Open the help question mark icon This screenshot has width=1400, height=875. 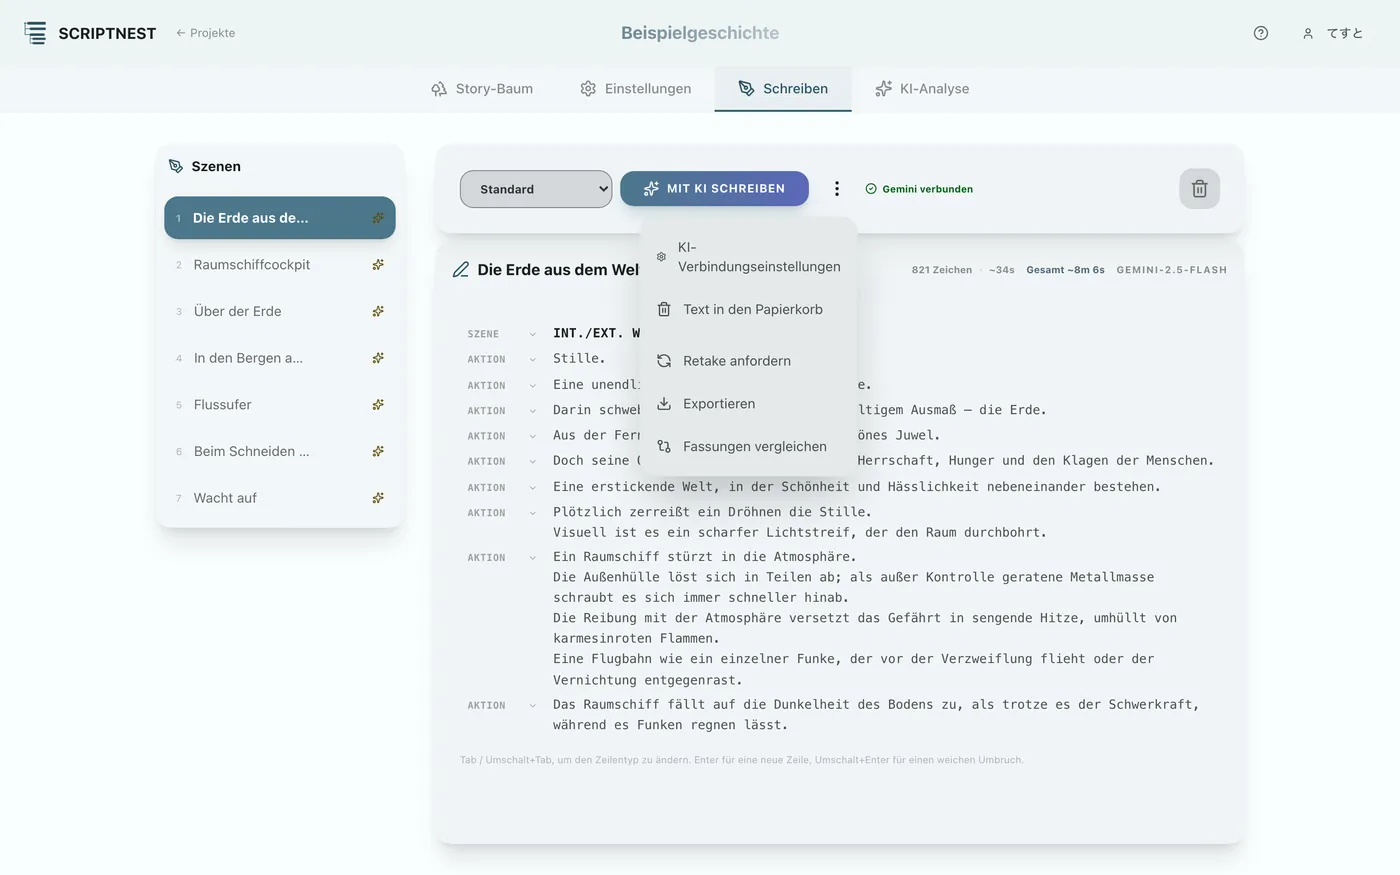1260,33
